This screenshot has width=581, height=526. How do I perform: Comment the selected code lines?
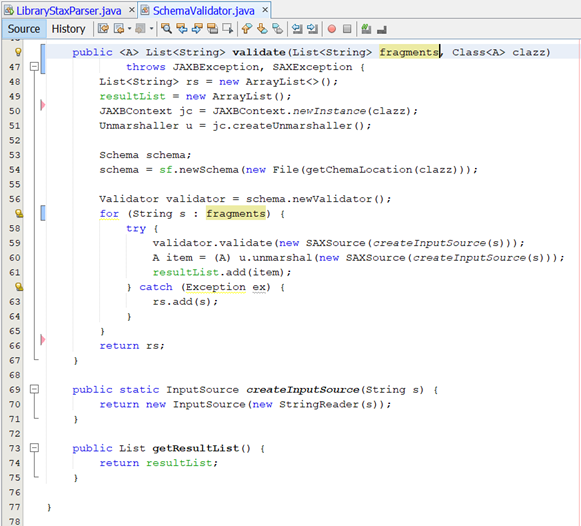click(366, 29)
